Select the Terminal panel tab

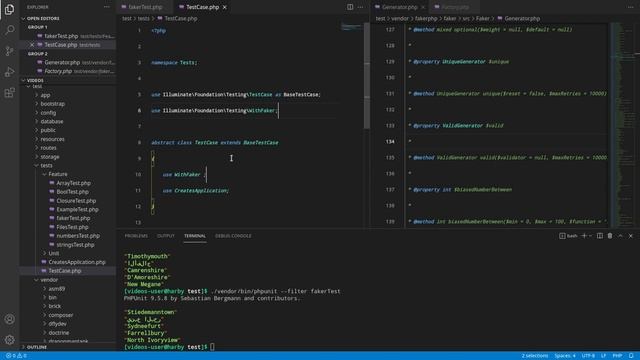(195, 236)
